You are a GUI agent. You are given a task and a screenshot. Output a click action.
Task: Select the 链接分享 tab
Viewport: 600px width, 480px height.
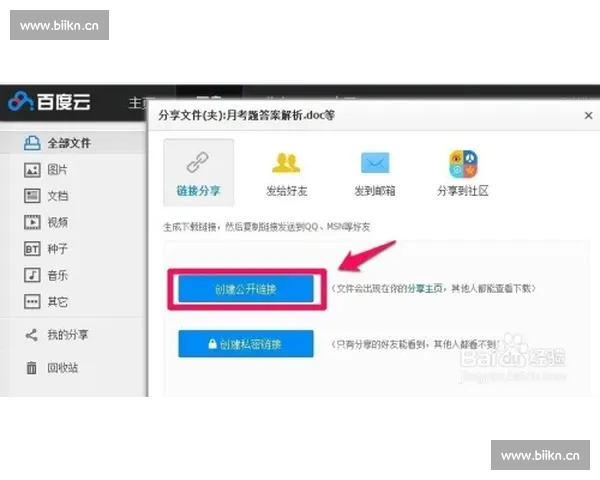coord(199,173)
